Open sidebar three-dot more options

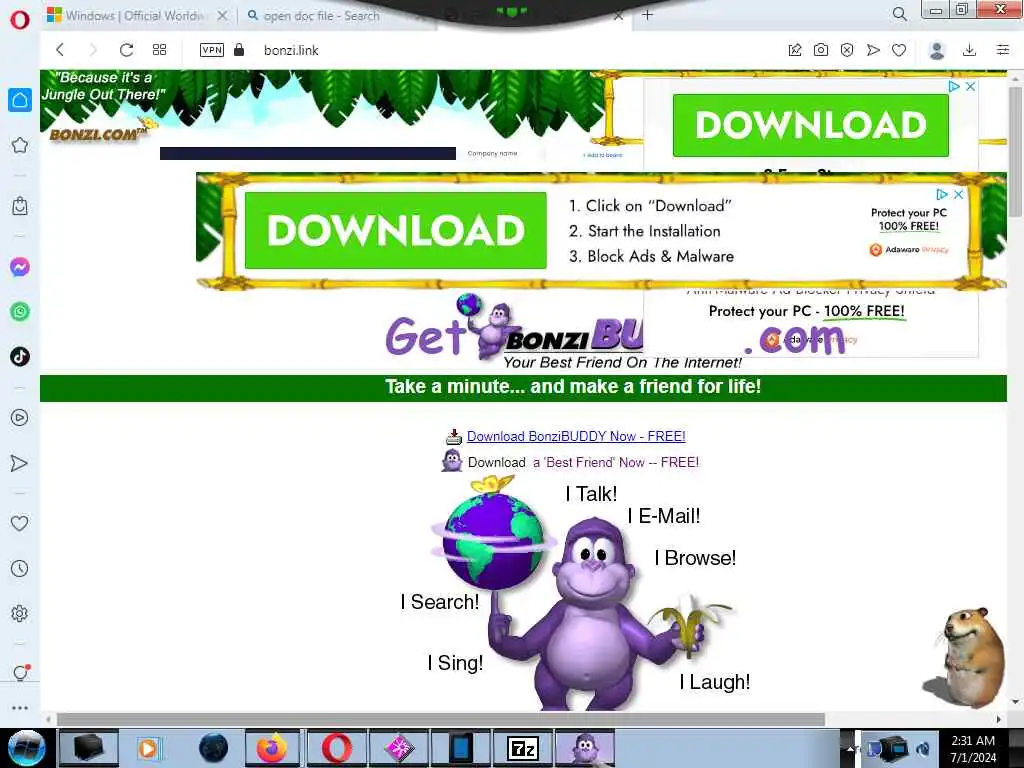click(20, 708)
